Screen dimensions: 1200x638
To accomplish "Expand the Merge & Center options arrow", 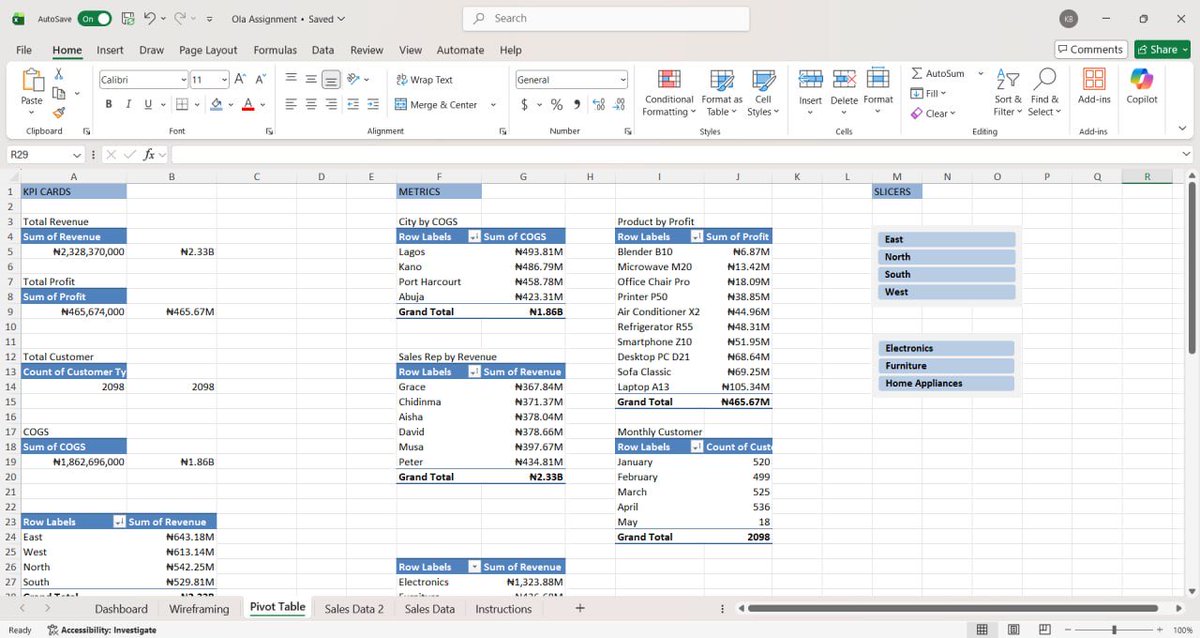I will tap(493, 105).
